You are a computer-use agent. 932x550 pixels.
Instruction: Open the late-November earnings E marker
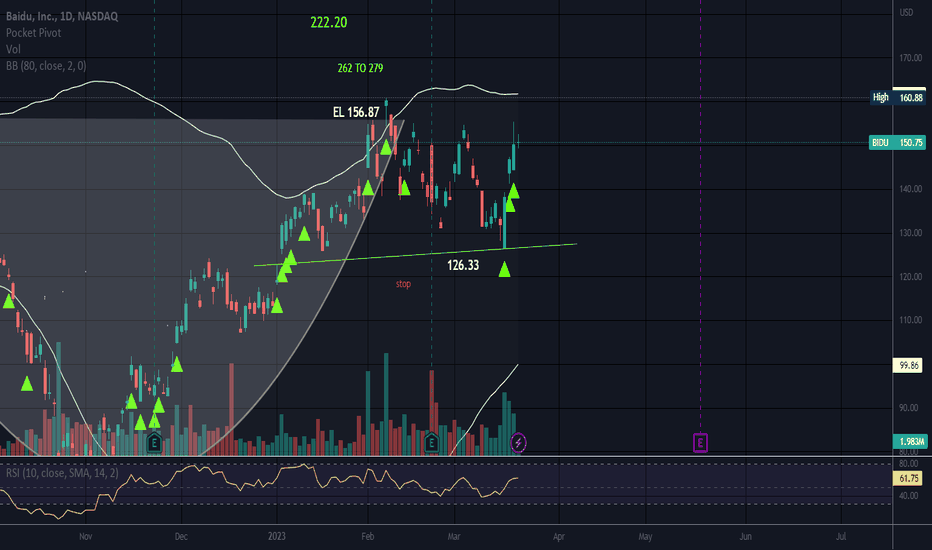[x=155, y=442]
